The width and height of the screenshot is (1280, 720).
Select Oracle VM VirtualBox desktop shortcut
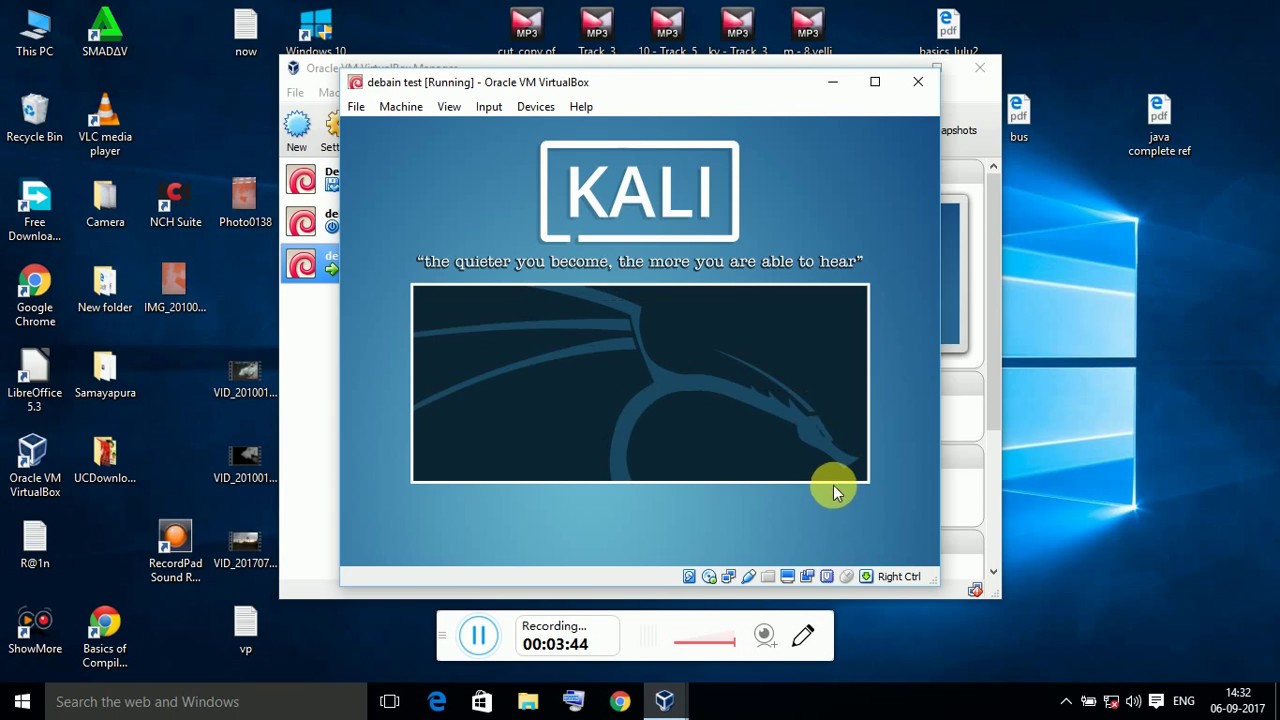point(35,467)
